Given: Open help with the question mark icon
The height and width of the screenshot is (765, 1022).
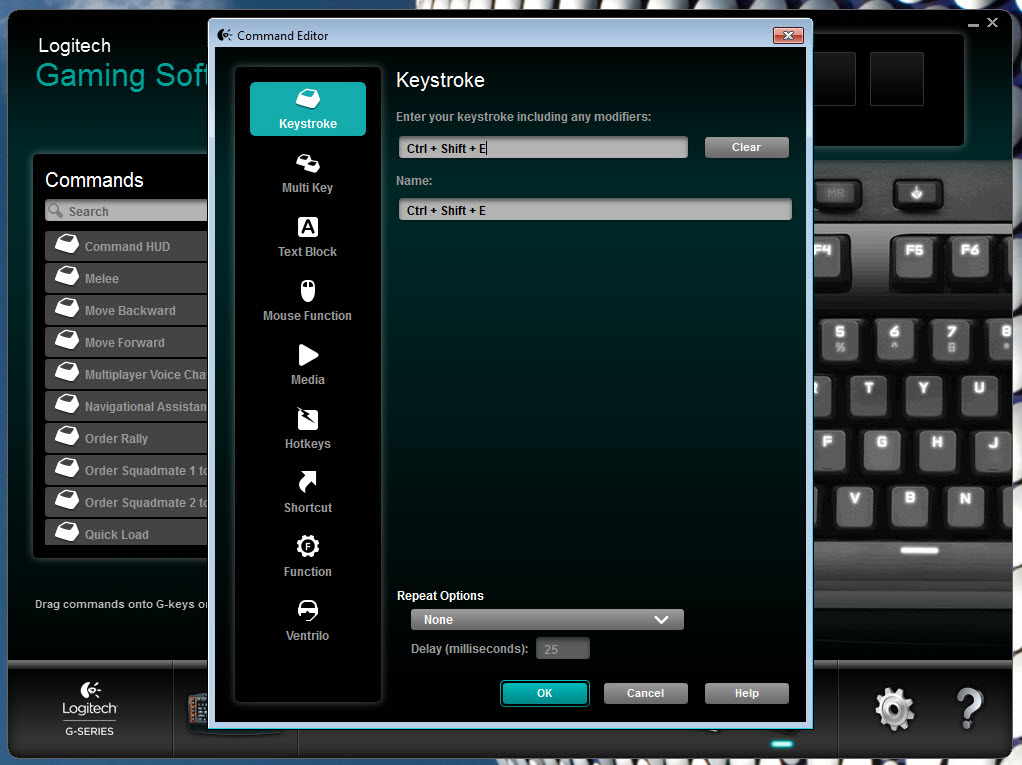Looking at the screenshot, I should pos(969,708).
